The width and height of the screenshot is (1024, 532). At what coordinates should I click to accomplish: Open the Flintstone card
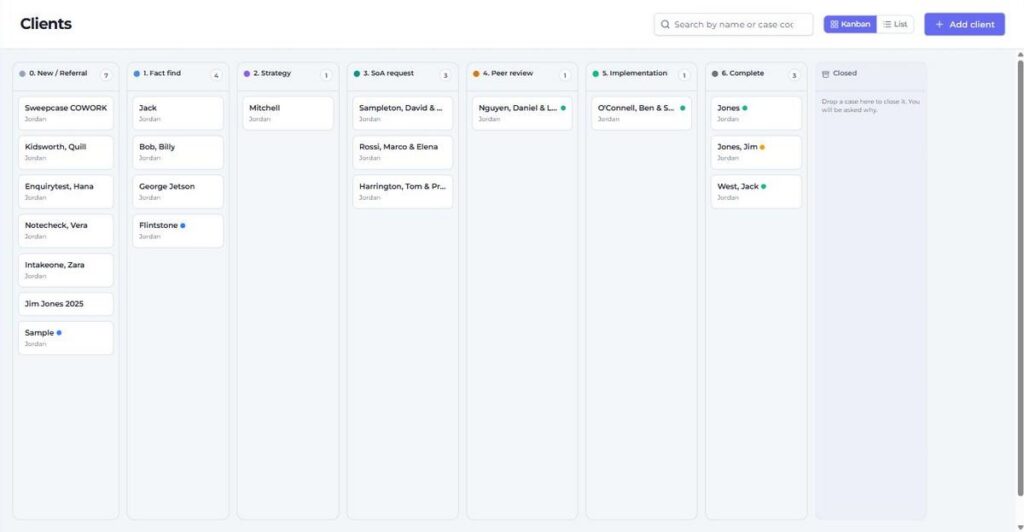pyautogui.click(x=178, y=230)
